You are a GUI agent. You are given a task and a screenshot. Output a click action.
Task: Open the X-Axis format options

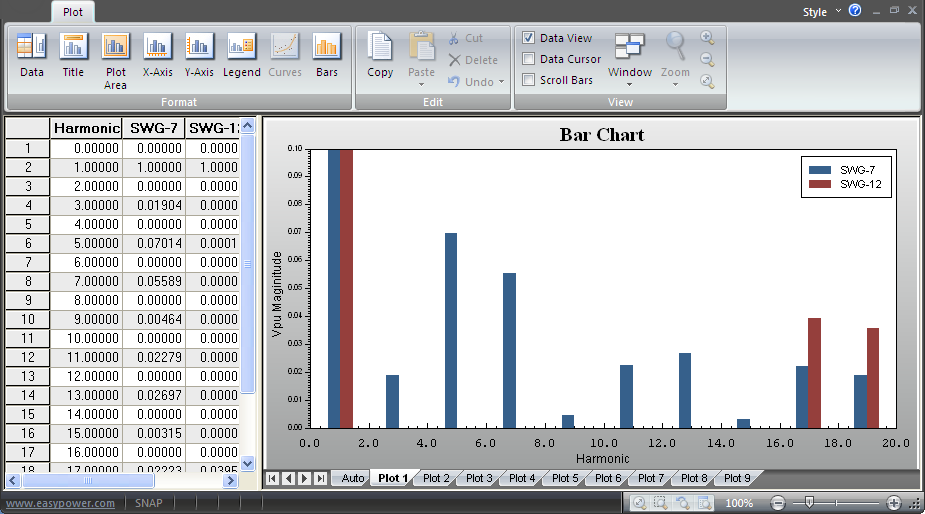coord(158,55)
